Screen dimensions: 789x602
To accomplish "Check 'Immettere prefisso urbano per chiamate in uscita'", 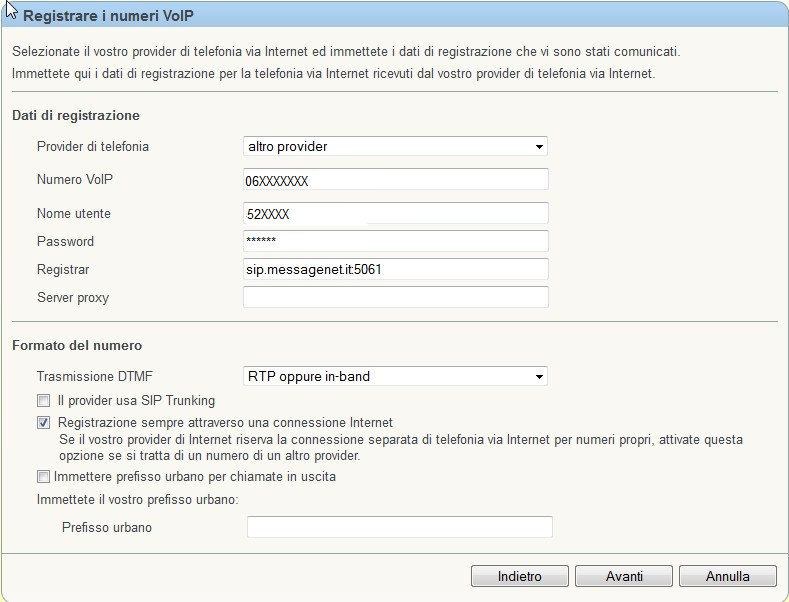I will [44, 476].
